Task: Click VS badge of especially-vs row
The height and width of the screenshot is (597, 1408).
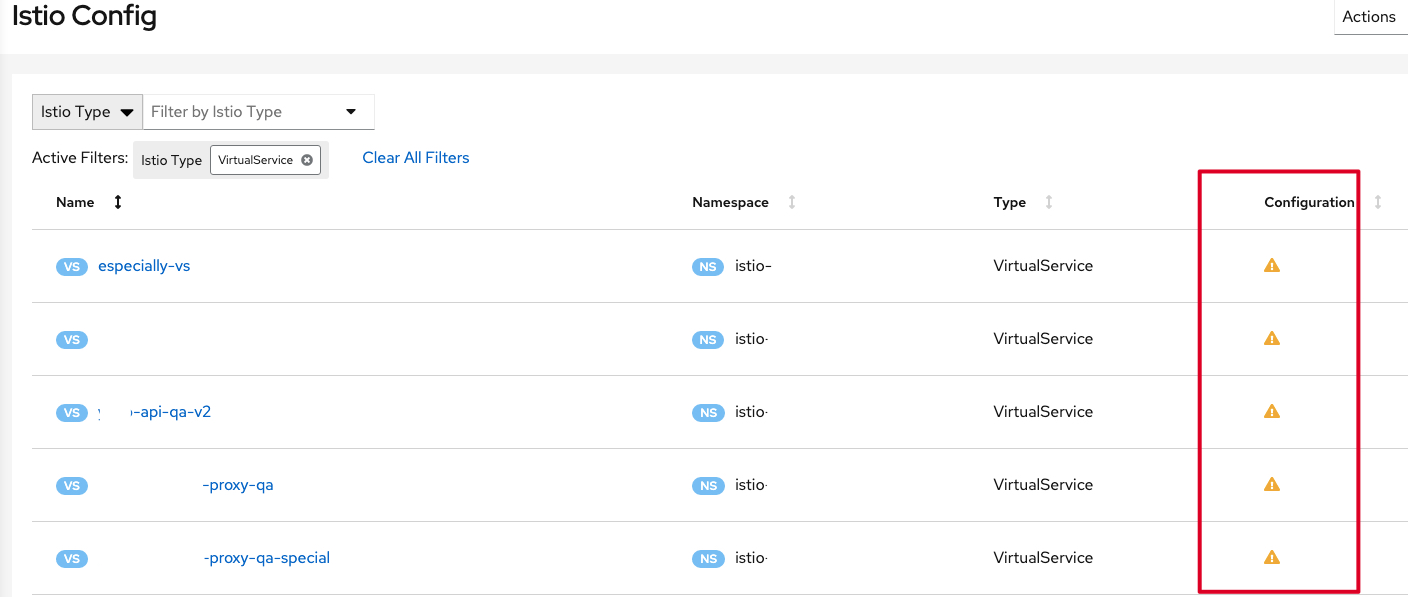Action: click(72, 267)
